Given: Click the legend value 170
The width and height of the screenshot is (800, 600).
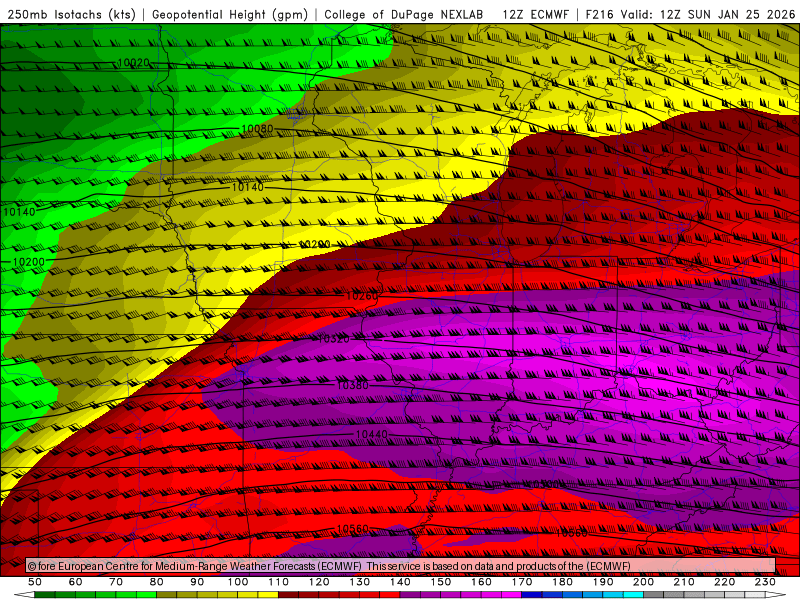Looking at the screenshot, I should click(521, 582).
